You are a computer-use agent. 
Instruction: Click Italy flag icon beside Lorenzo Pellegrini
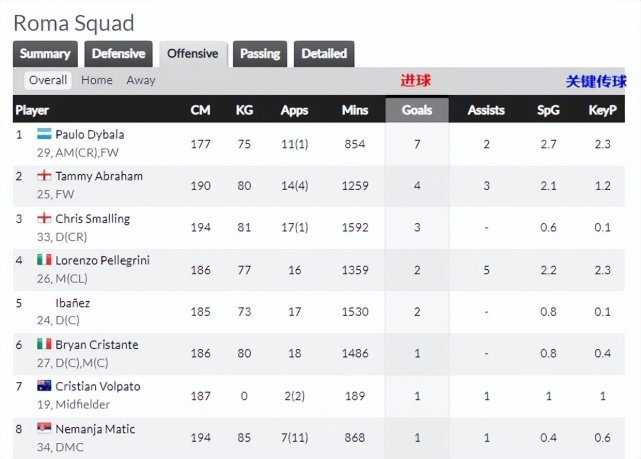point(44,260)
